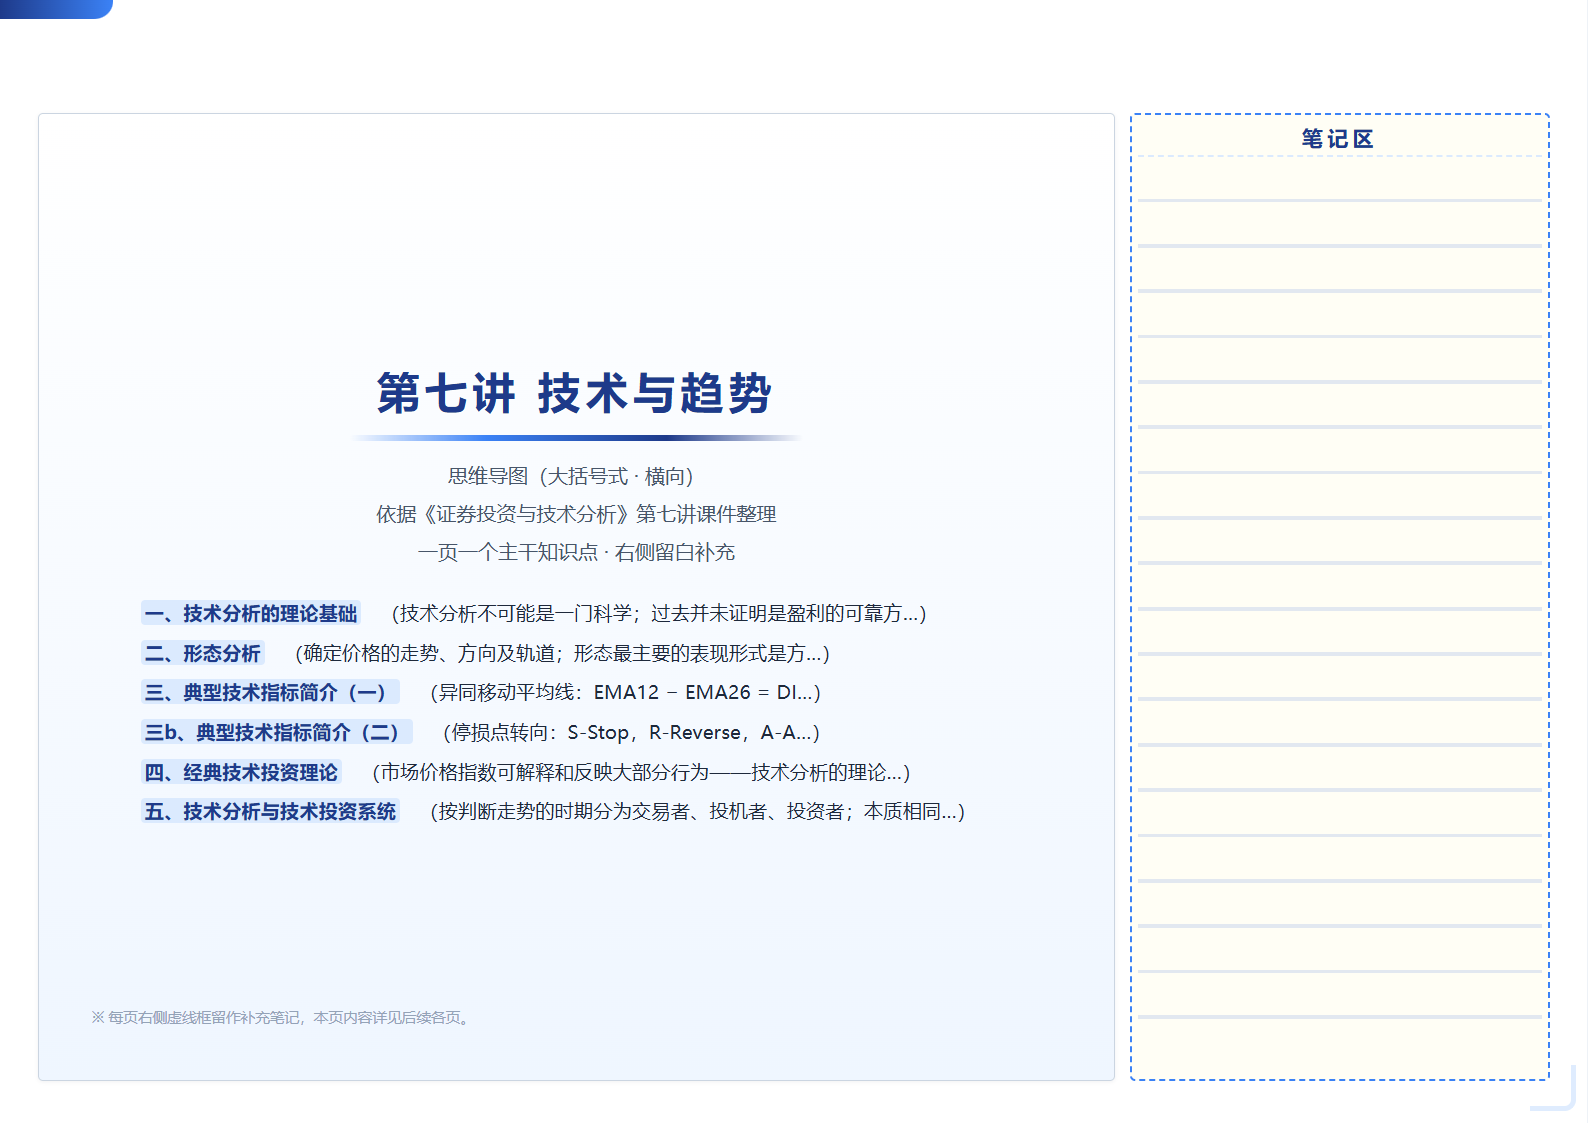Click the 笔记区 header
The width and height of the screenshot is (1588, 1123).
pos(1338,139)
